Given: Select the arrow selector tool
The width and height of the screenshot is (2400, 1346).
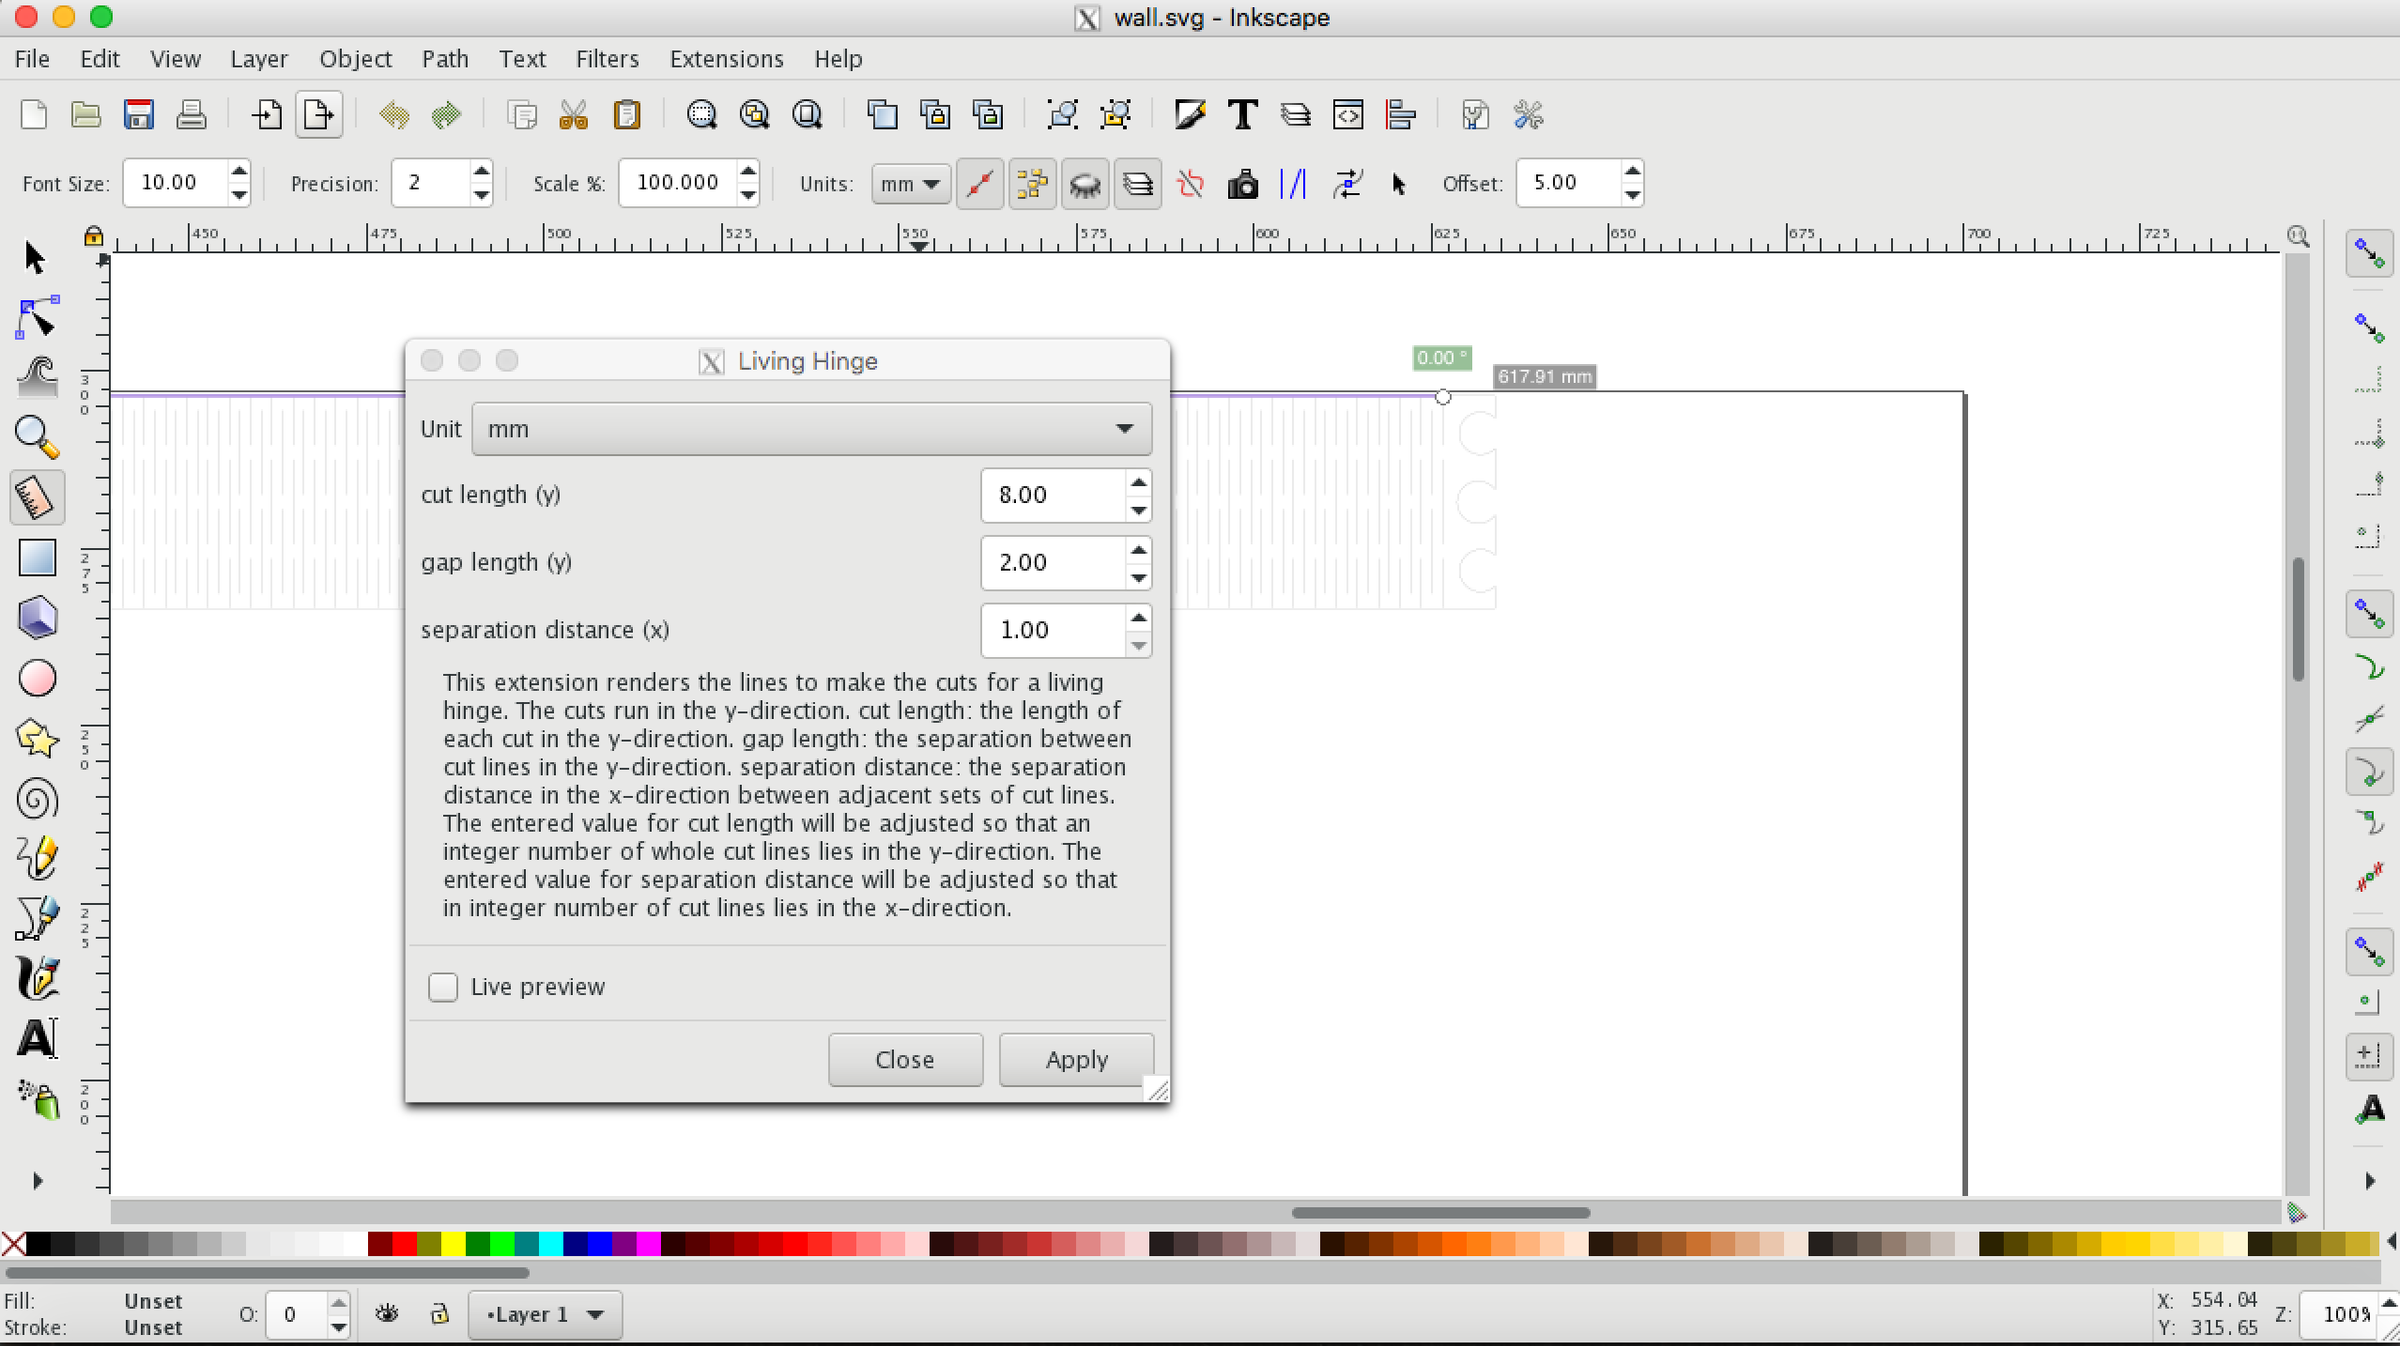Looking at the screenshot, I should pos(35,258).
